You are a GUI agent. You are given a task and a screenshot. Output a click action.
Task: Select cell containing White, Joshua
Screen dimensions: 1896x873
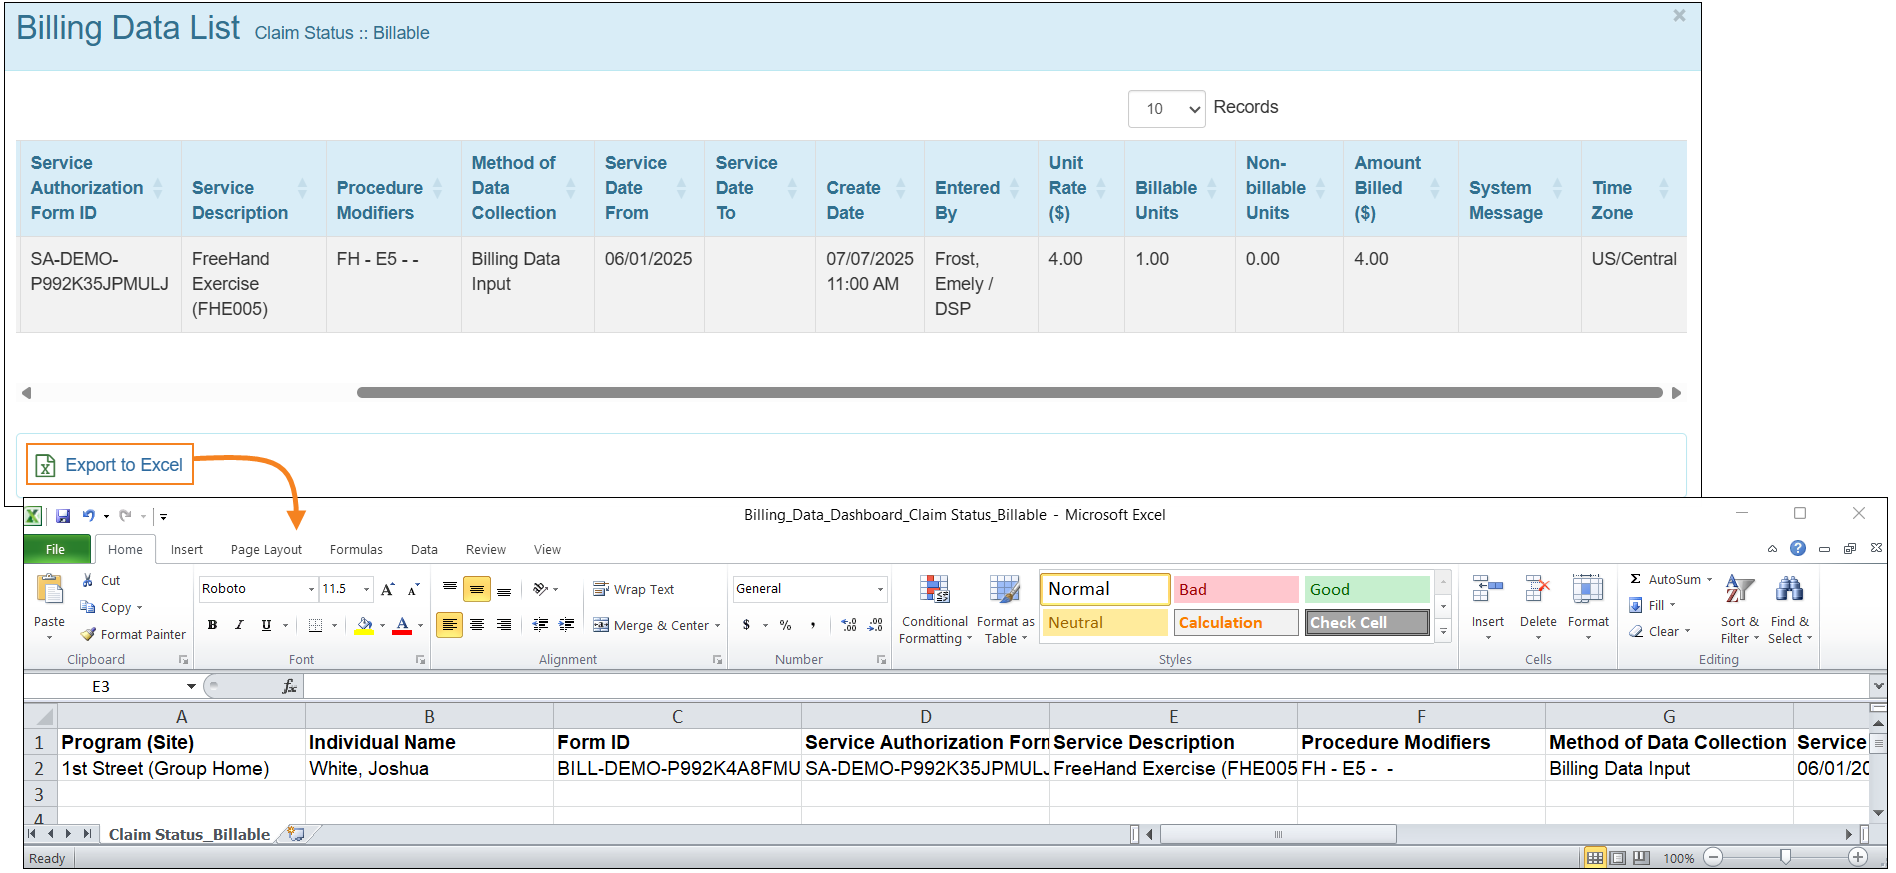pos(429,769)
